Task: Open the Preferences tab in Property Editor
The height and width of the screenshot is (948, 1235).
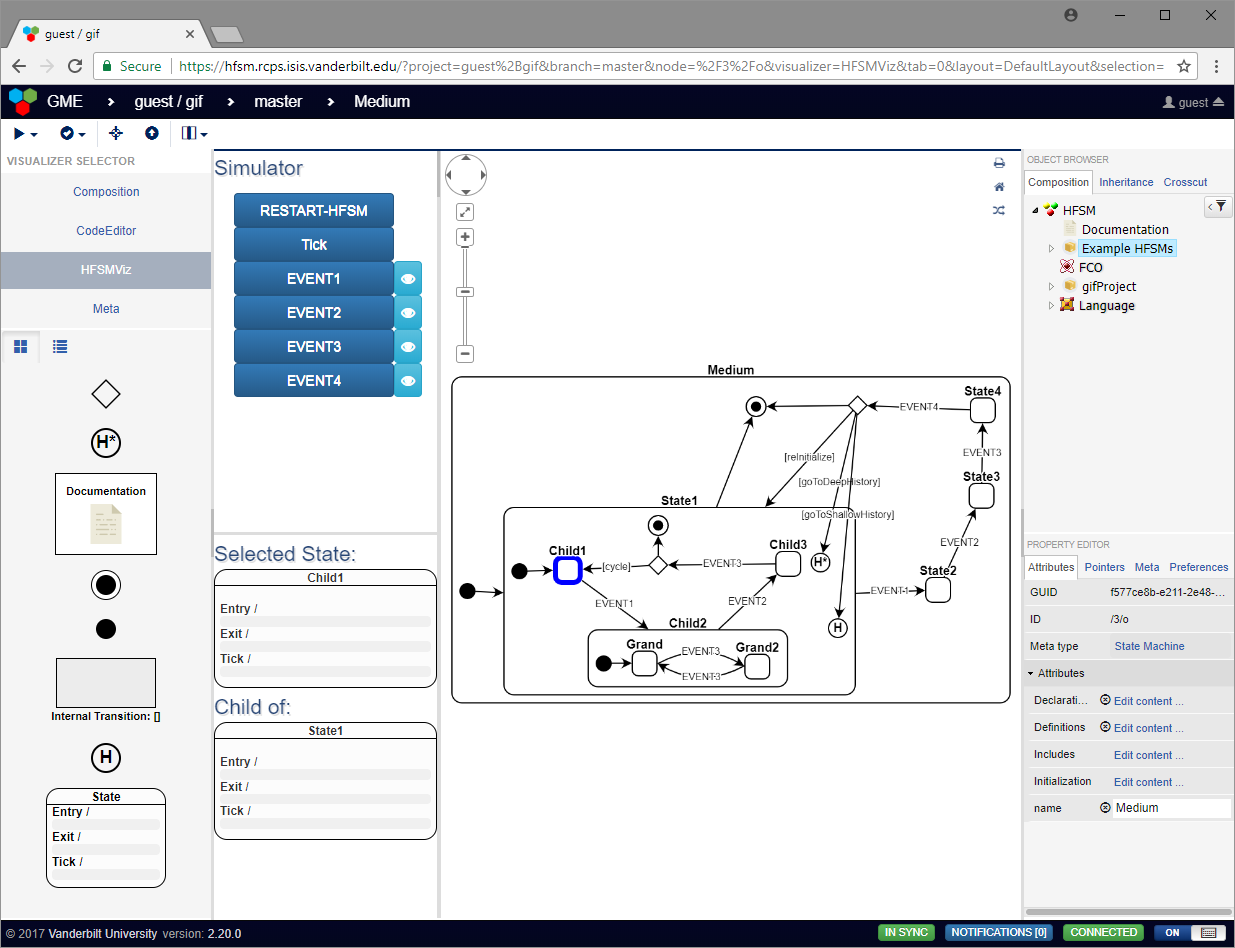Action: 1199,567
